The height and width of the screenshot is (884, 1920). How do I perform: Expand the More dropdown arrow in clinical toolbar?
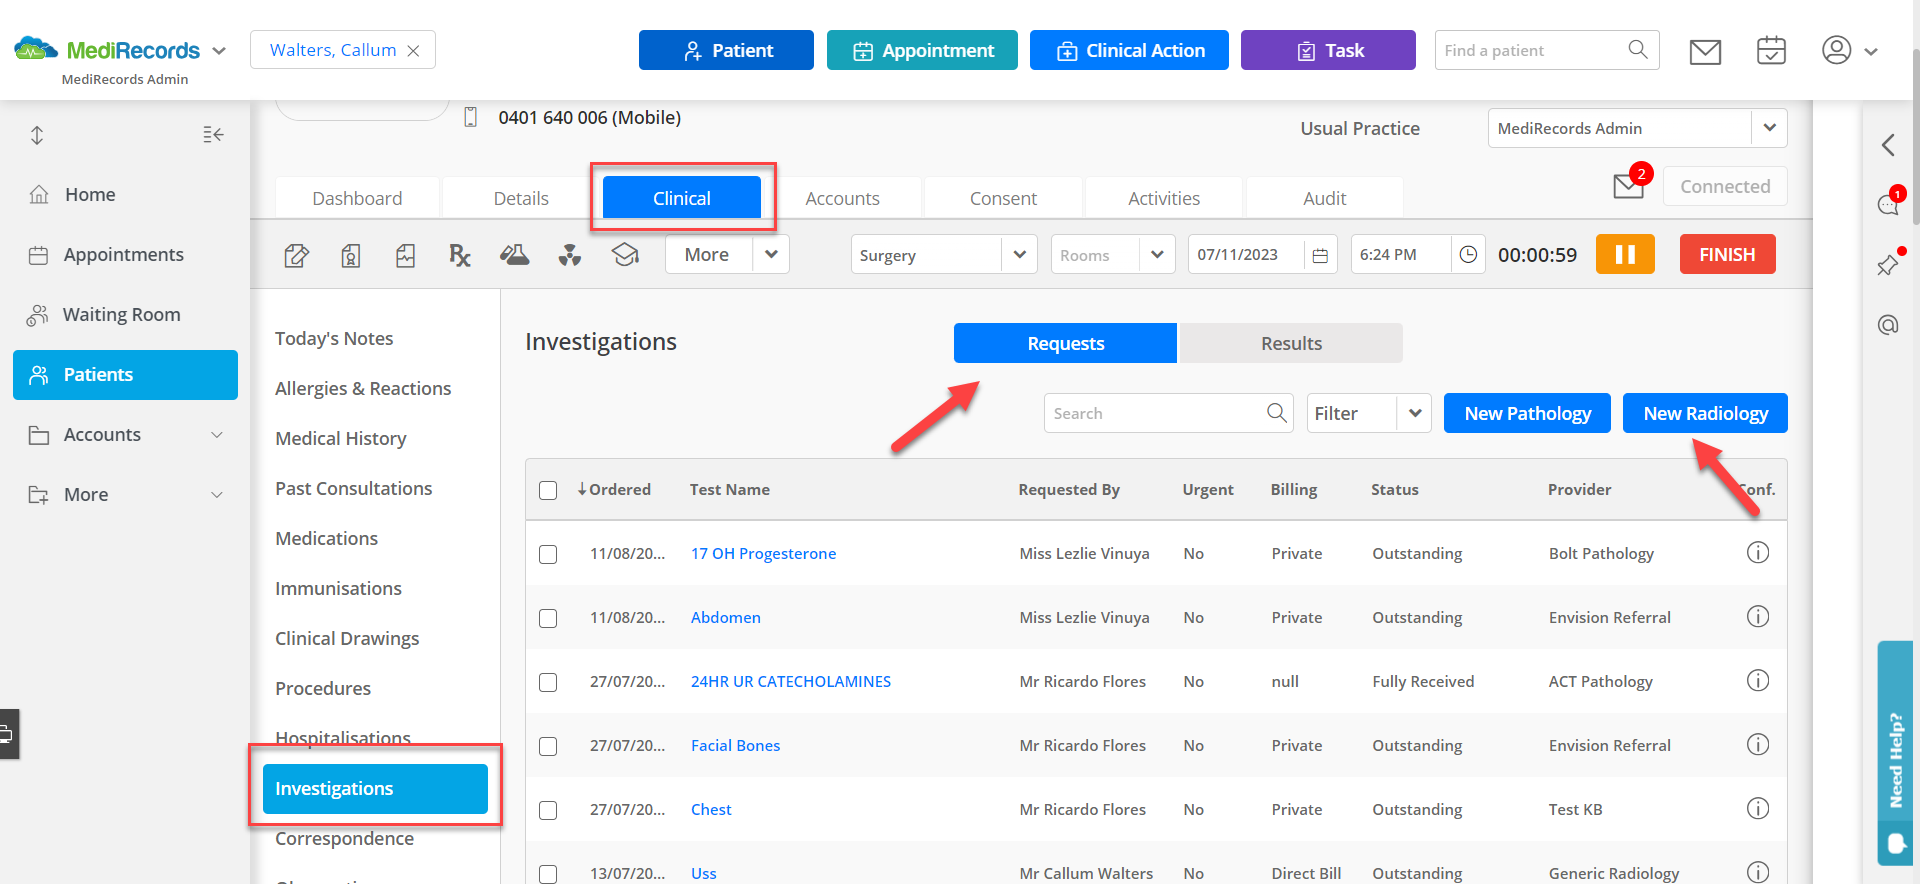(x=771, y=254)
